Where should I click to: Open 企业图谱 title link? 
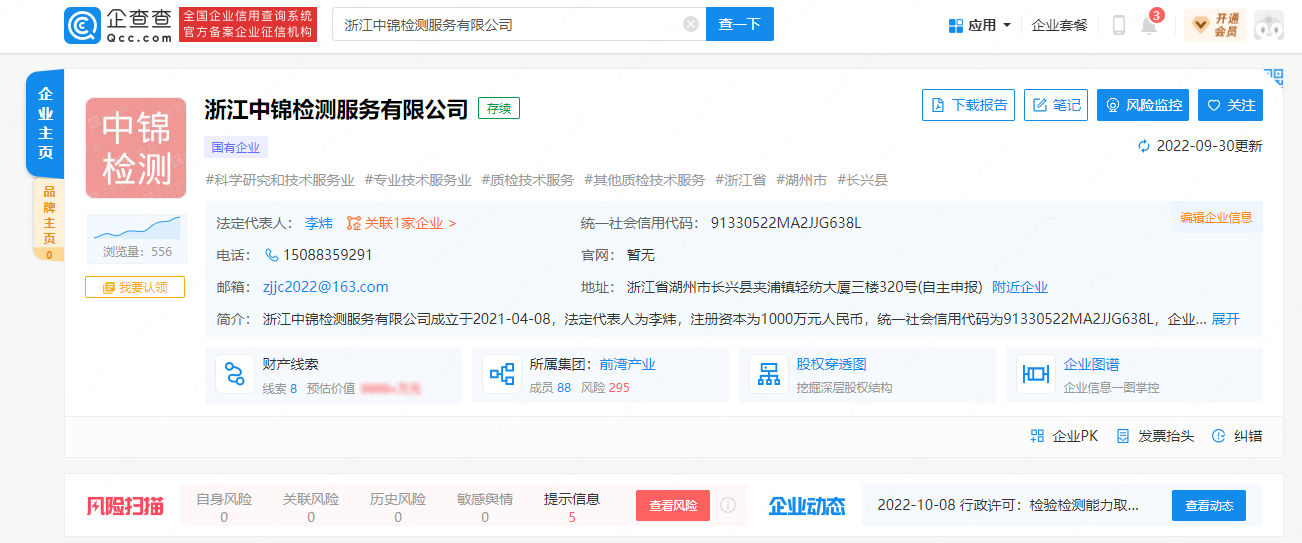point(1092,365)
